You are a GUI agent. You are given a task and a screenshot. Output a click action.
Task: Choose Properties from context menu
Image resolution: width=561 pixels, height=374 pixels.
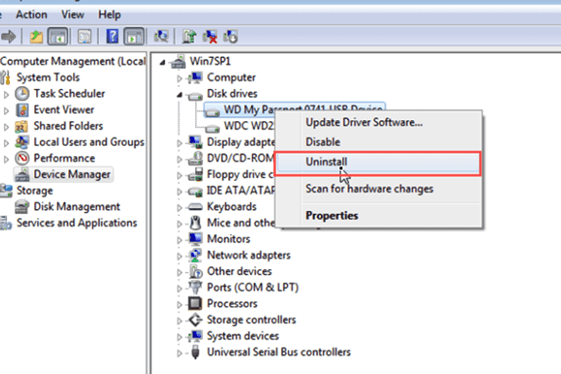point(378,215)
